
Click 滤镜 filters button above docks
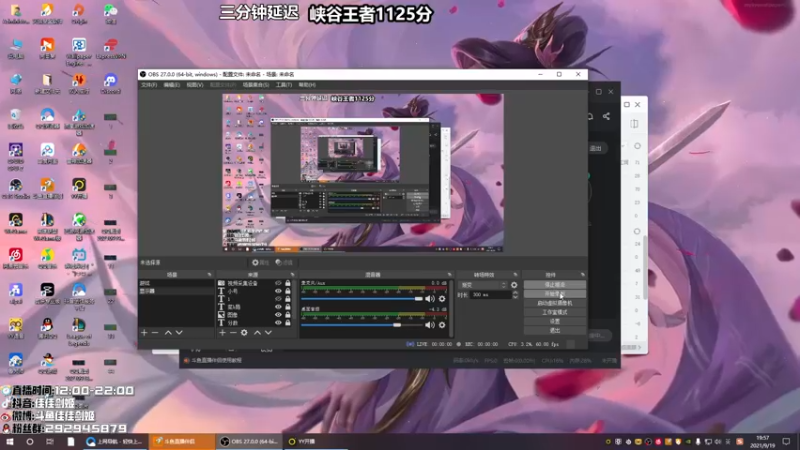point(284,262)
